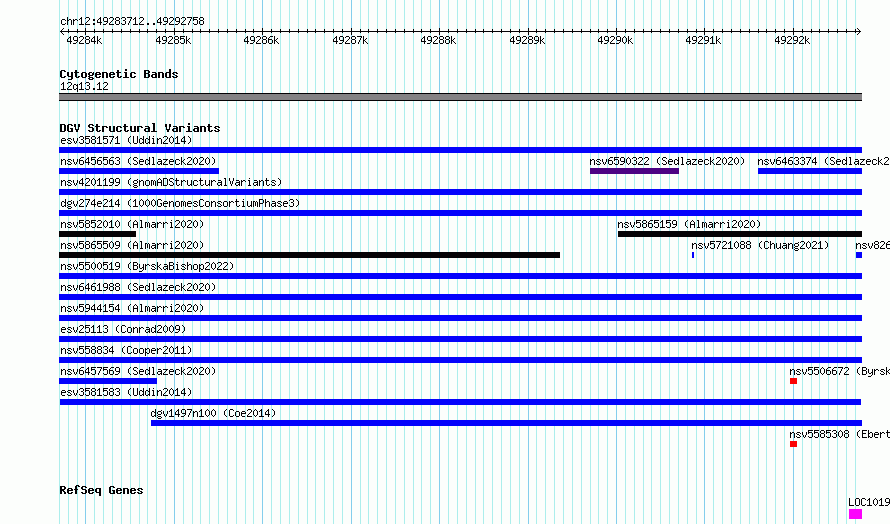Image resolution: width=890 pixels, height=524 pixels.
Task: Click the blue dgv1497n100 variant bar
Action: [x=506, y=423]
